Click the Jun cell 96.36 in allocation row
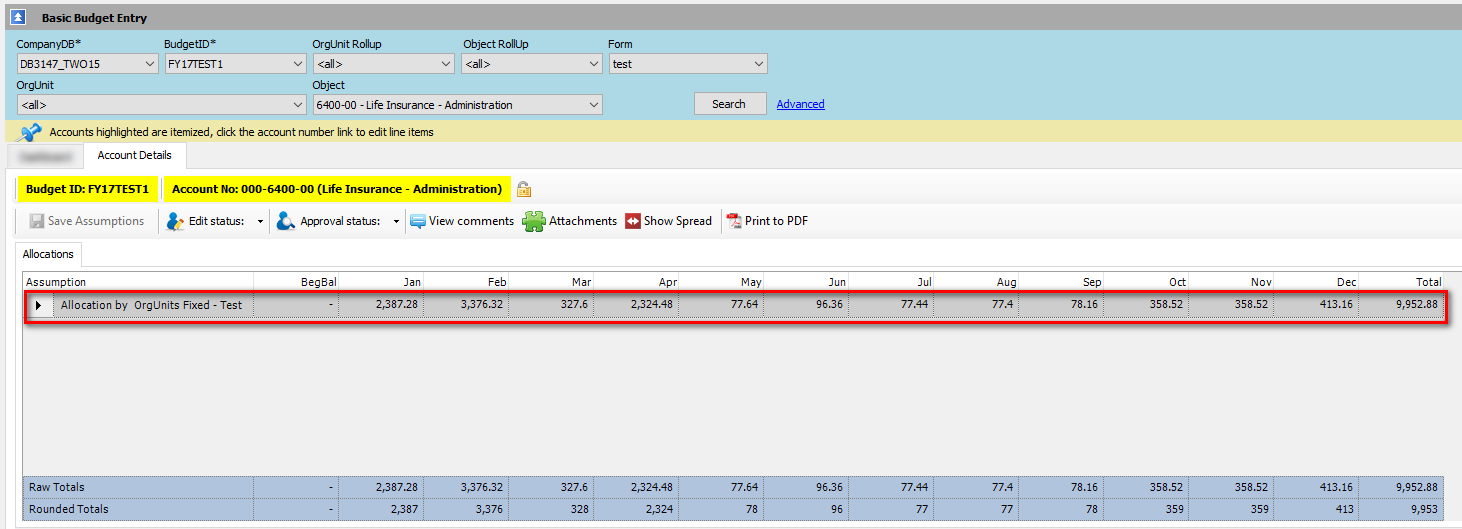This screenshot has height=529, width=1462. pos(806,305)
